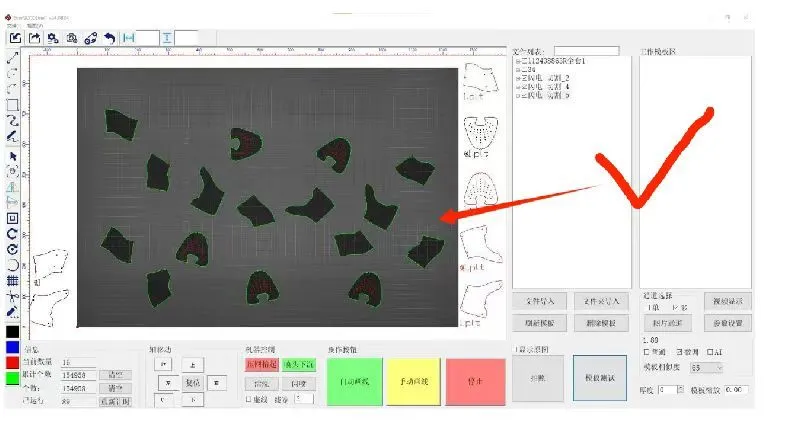Click the horizontal width measure icon
The height and width of the screenshot is (429, 789).
129,38
